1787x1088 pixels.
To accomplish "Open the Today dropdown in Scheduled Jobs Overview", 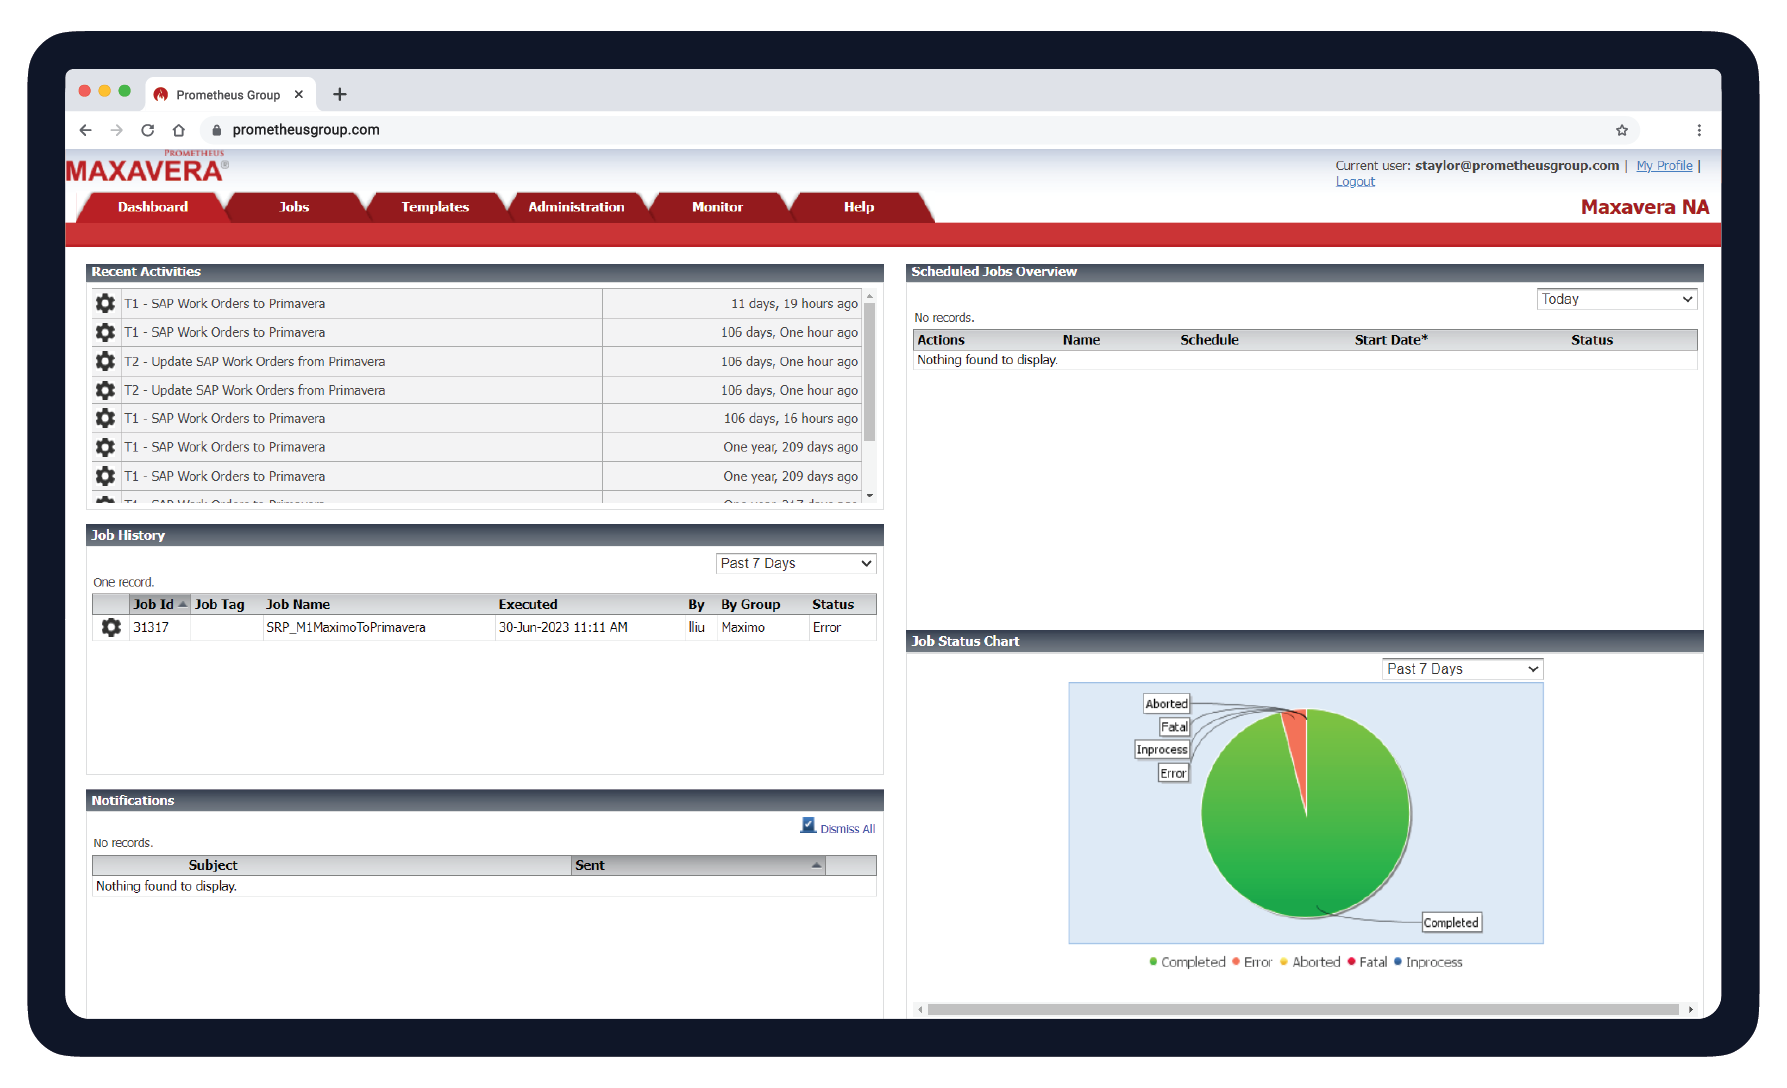I will [1616, 298].
